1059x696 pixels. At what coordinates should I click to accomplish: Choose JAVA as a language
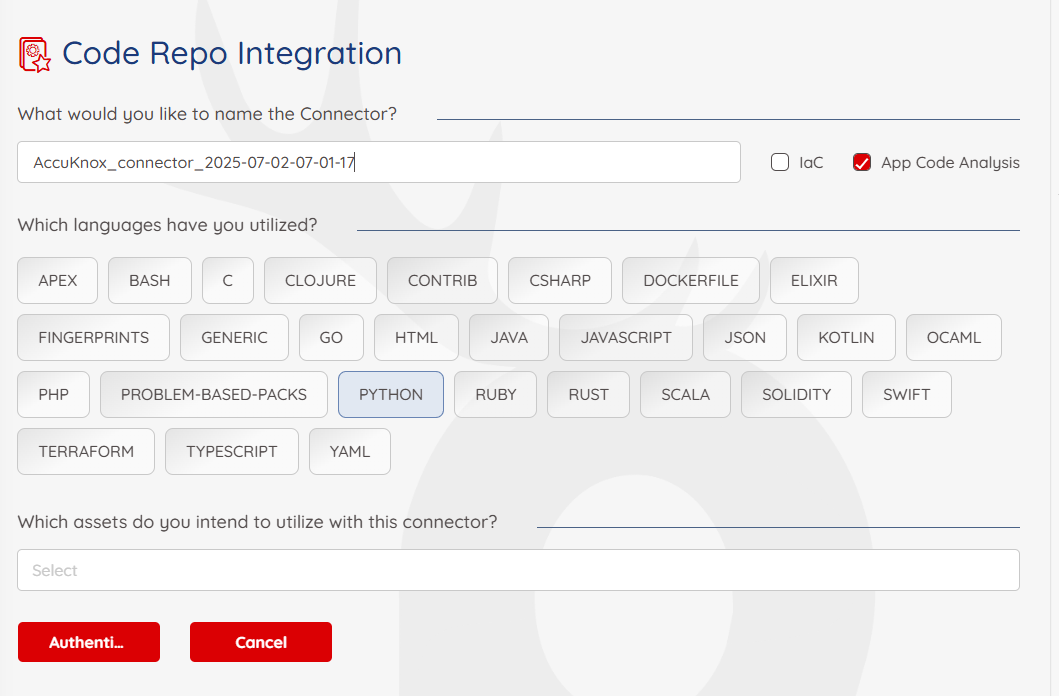click(x=509, y=338)
